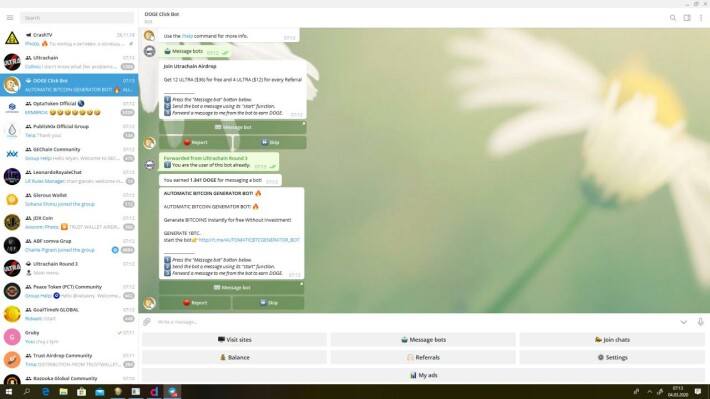Collapse bot keyboard with down chevron
This screenshot has width=710, height=399.
click(x=683, y=322)
